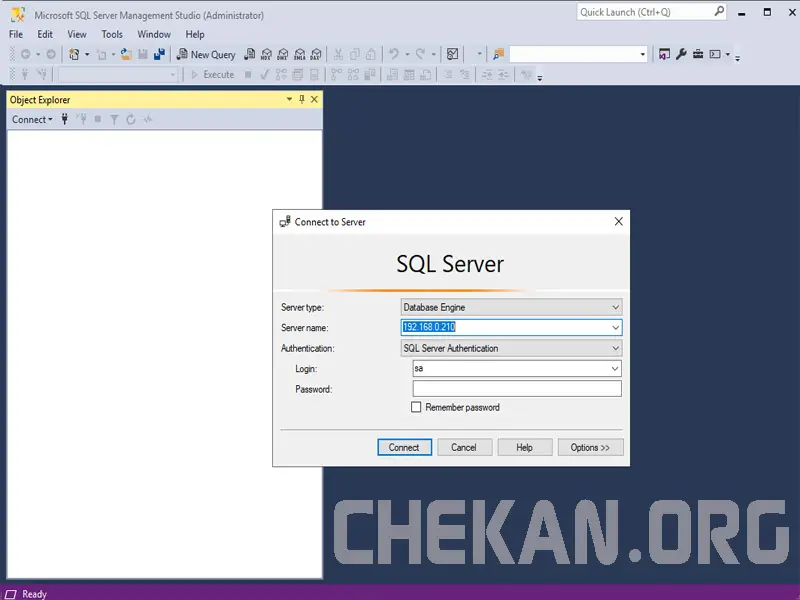Click the New Query toolbar button
The height and width of the screenshot is (600, 800).
click(206, 54)
